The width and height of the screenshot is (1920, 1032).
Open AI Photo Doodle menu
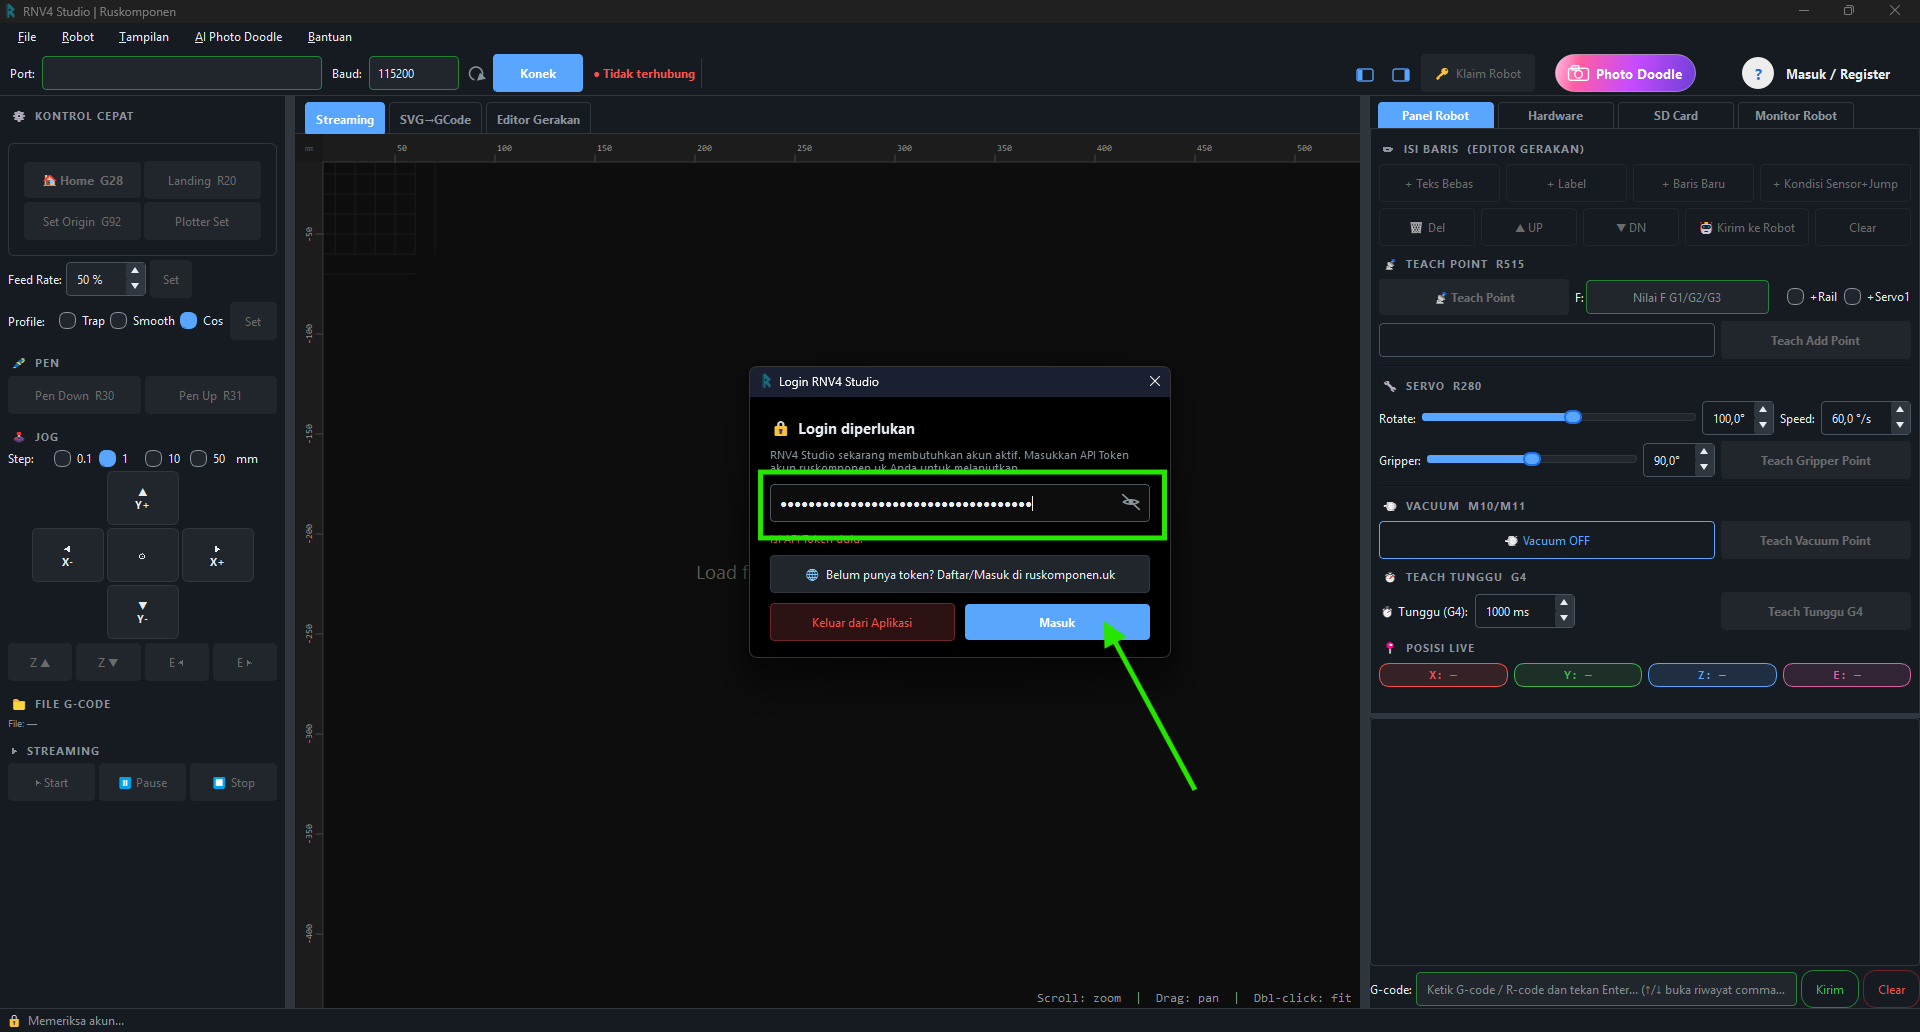238,37
